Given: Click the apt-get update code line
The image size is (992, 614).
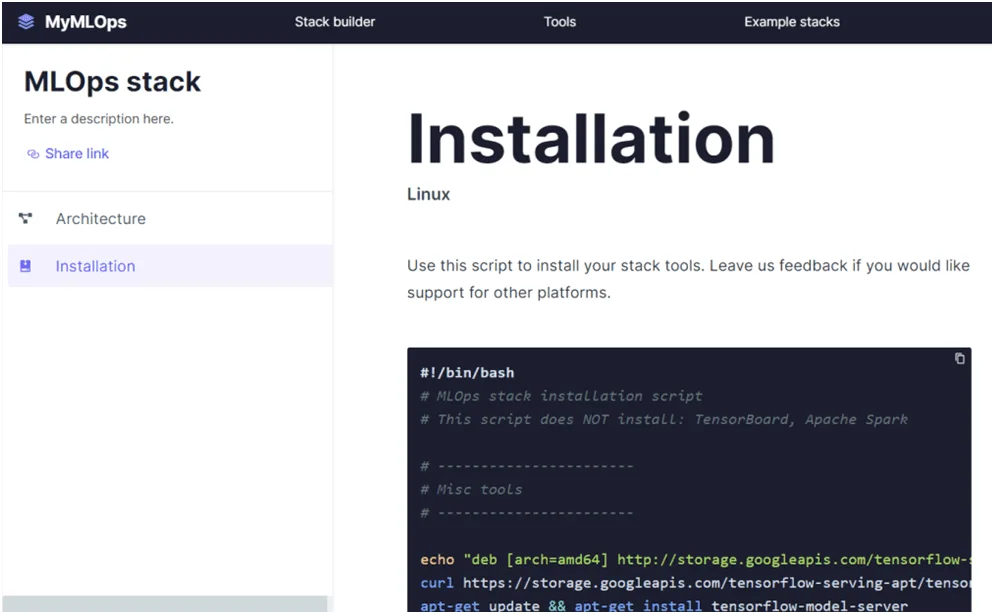Looking at the screenshot, I should 664,605.
